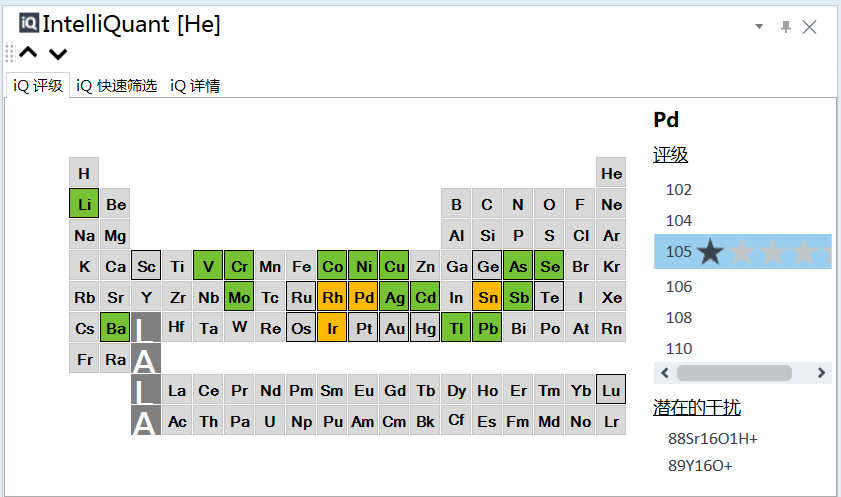Screen dimensions: 841x497
Task: Select the Pb element tile
Action: click(487, 328)
